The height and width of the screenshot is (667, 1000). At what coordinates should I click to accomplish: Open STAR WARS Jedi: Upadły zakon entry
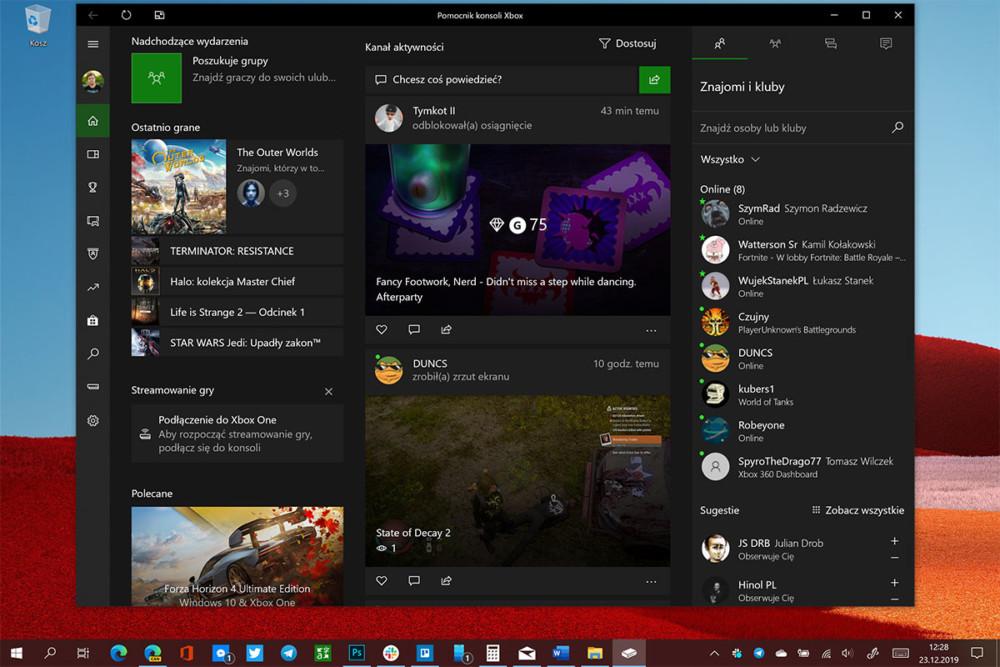[x=237, y=343]
